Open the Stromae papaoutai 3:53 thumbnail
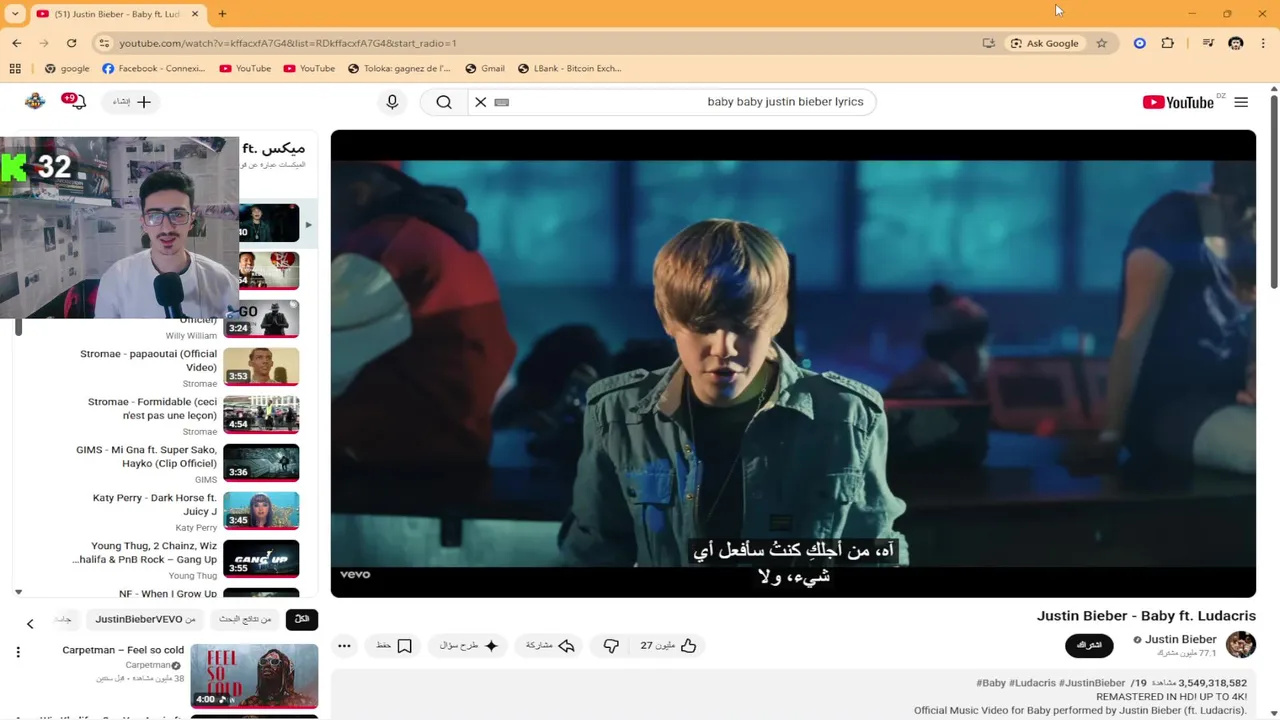The height and width of the screenshot is (720, 1280). [x=261, y=367]
